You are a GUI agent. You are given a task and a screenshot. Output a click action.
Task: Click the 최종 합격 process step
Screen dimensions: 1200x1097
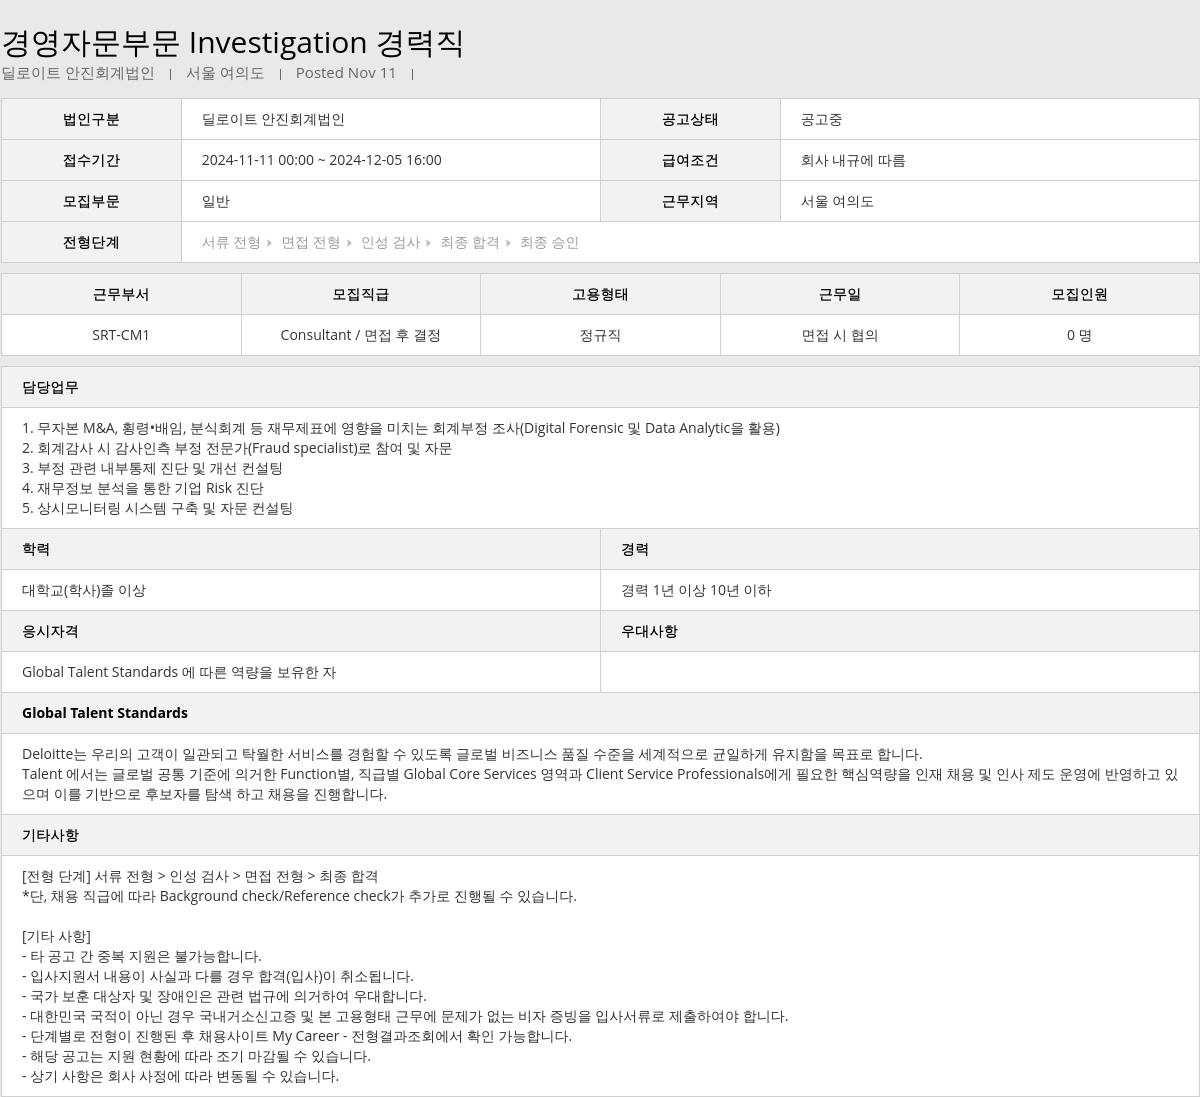point(469,242)
